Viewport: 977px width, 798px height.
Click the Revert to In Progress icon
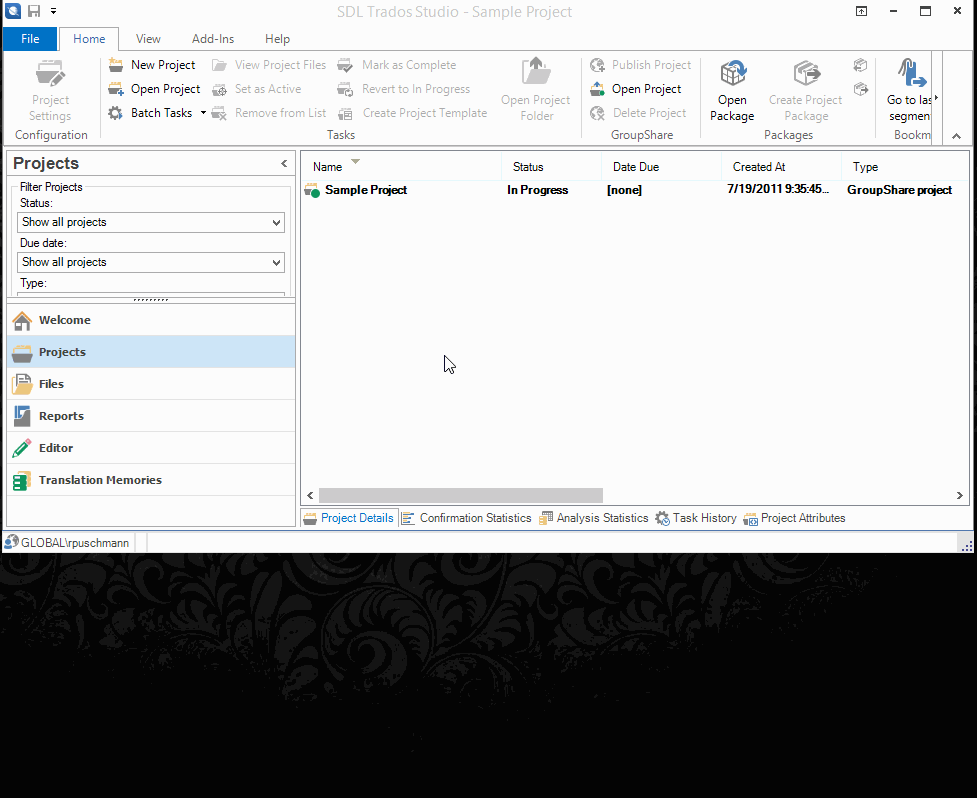[x=345, y=89]
